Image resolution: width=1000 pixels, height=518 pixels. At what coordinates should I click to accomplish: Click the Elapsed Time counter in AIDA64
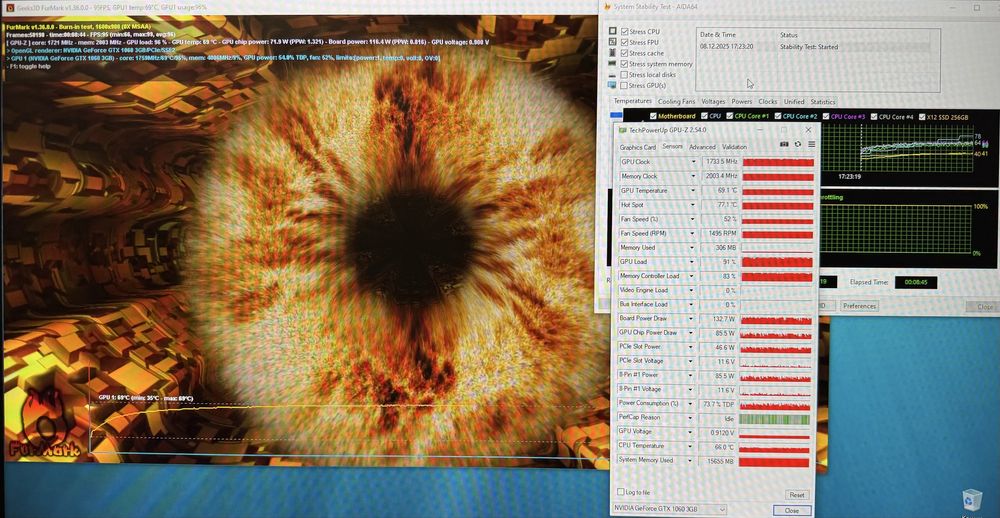916,282
